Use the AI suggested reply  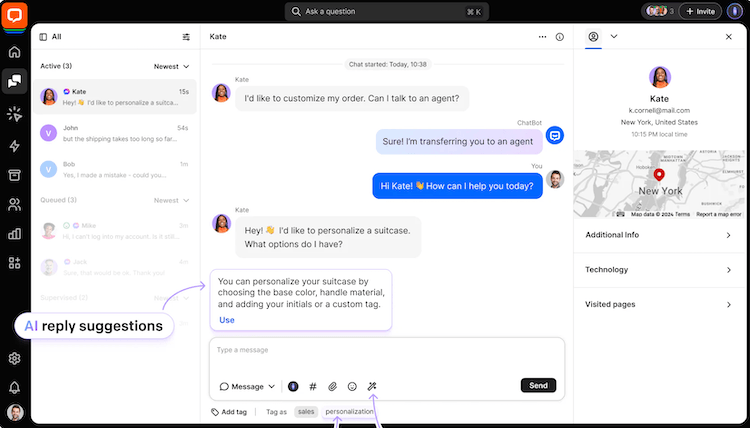coord(227,320)
